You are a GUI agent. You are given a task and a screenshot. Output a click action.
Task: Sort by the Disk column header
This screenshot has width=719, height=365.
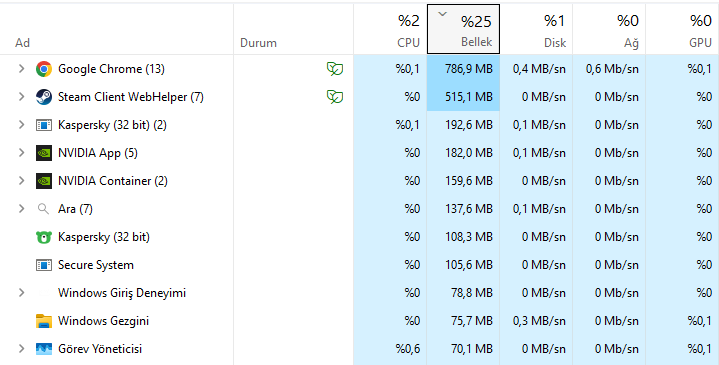pos(536,29)
